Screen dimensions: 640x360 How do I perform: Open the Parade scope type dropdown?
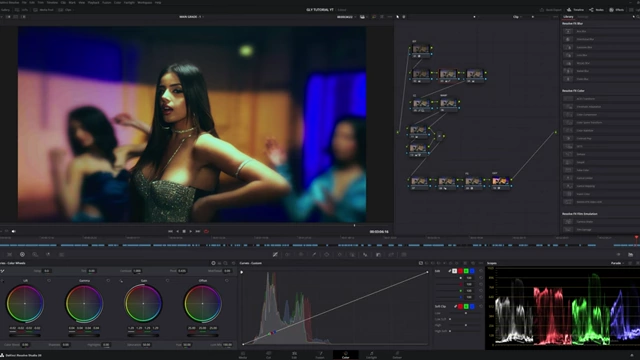617,263
